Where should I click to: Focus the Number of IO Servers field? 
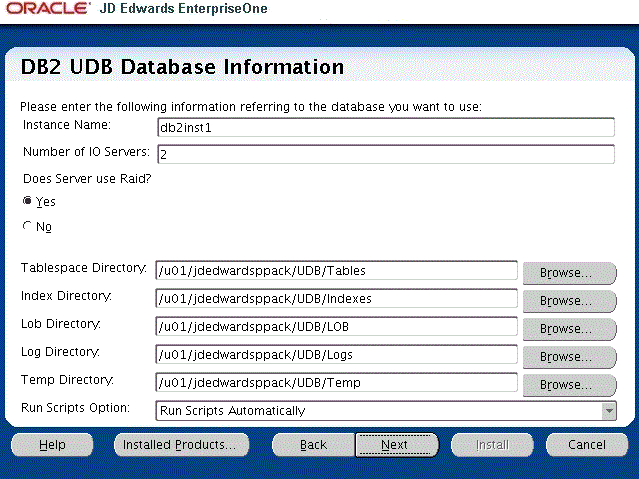[x=386, y=155]
